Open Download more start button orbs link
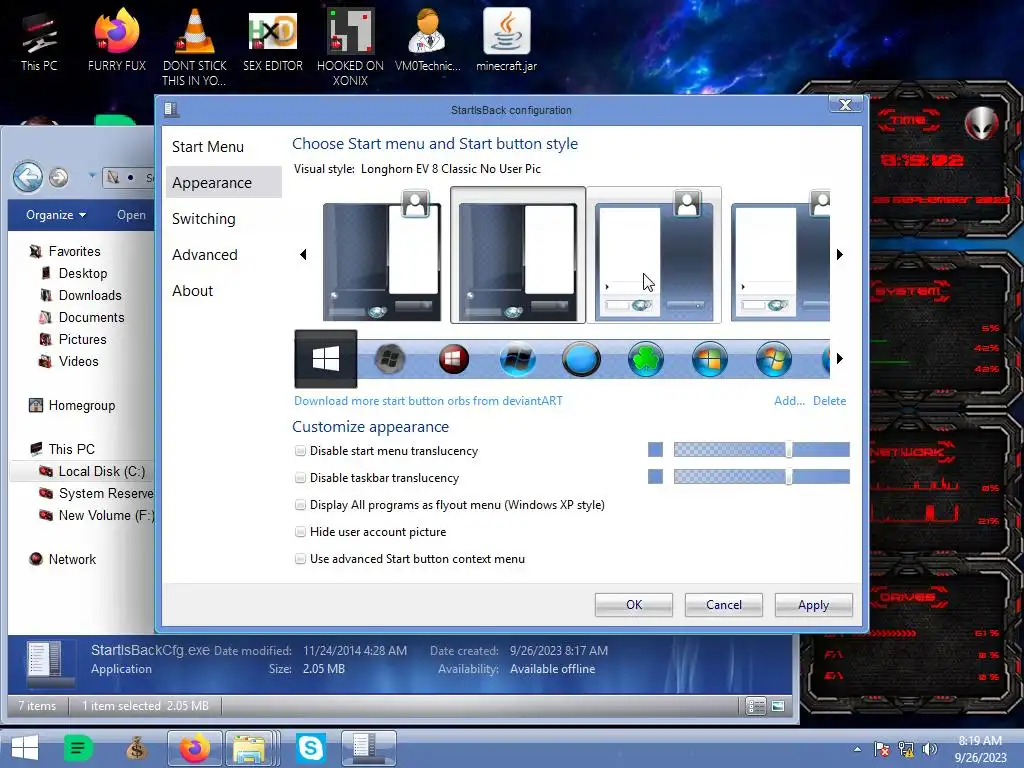Screen dimensions: 1024x768 (x=428, y=401)
